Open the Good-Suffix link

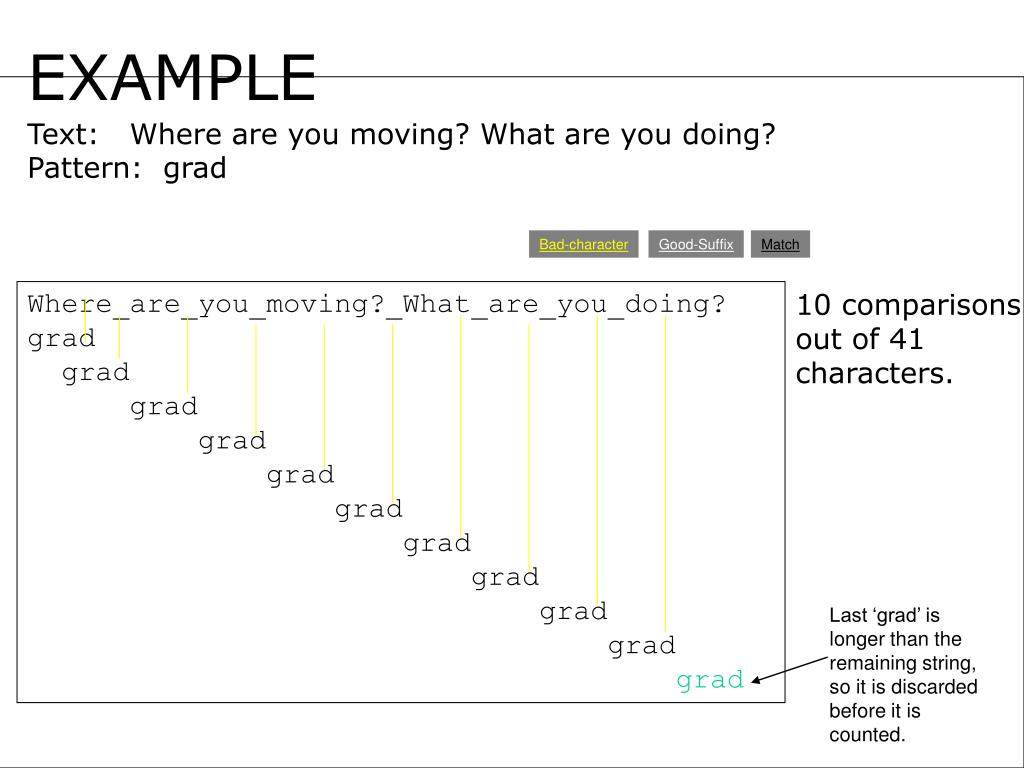click(x=696, y=244)
